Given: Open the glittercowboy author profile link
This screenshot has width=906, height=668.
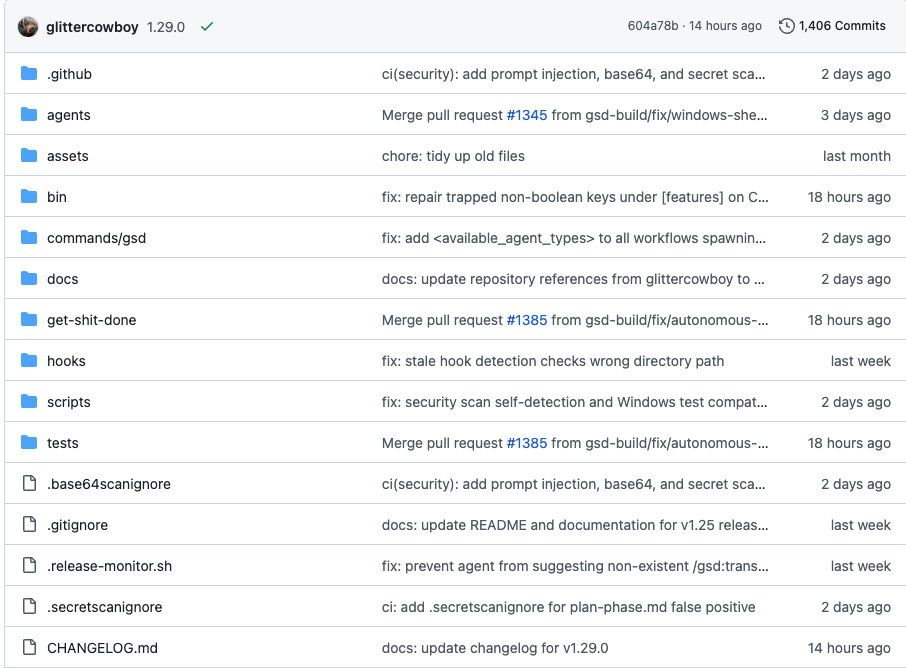Looking at the screenshot, I should pos(92,27).
